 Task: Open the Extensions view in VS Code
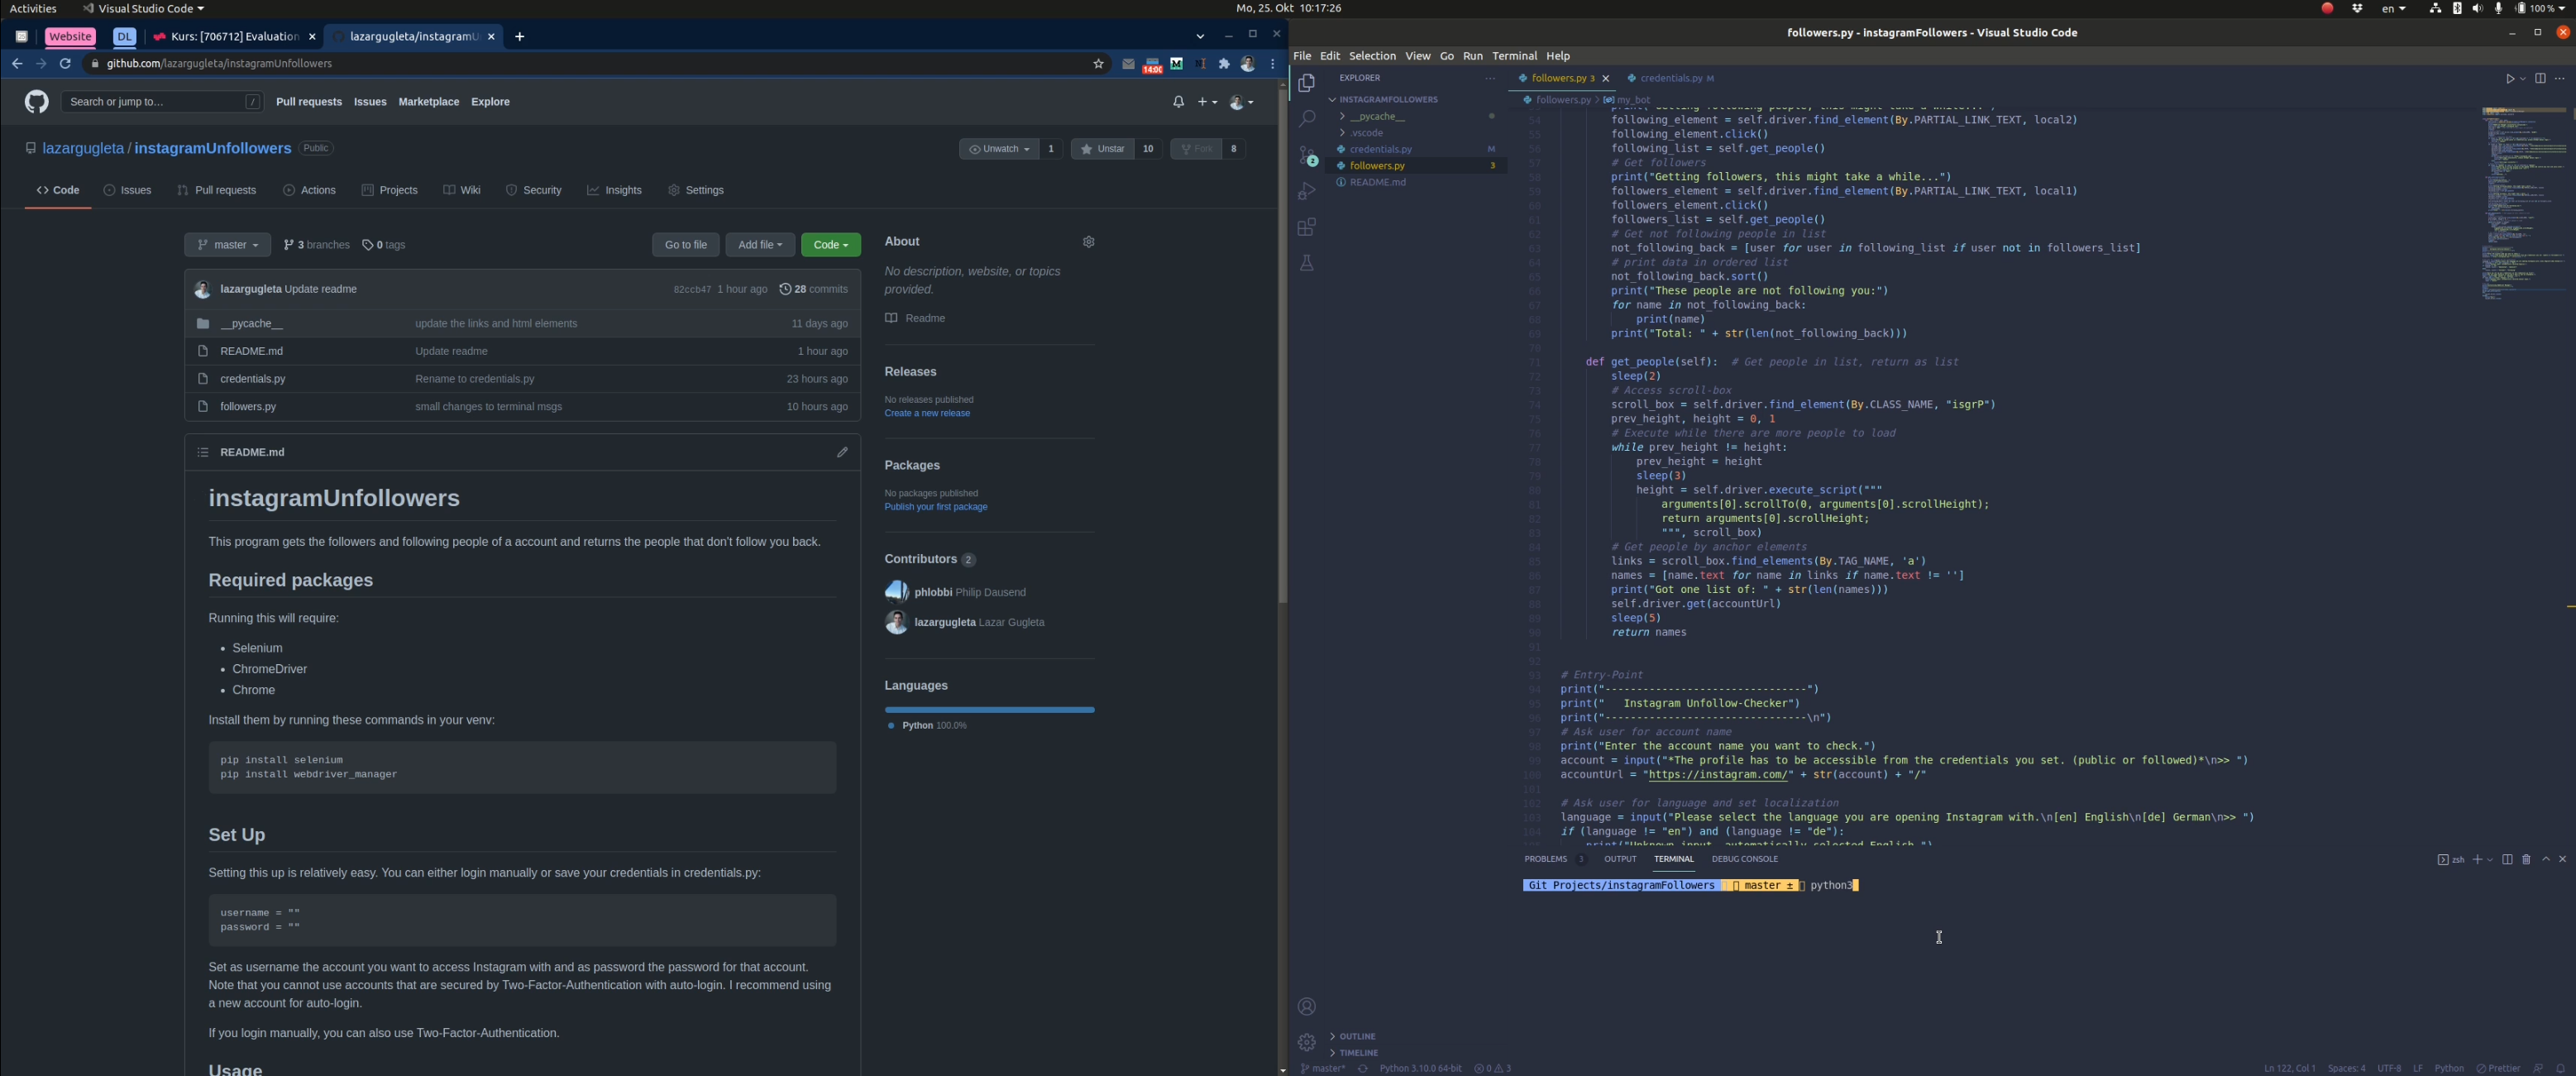pyautogui.click(x=1306, y=227)
